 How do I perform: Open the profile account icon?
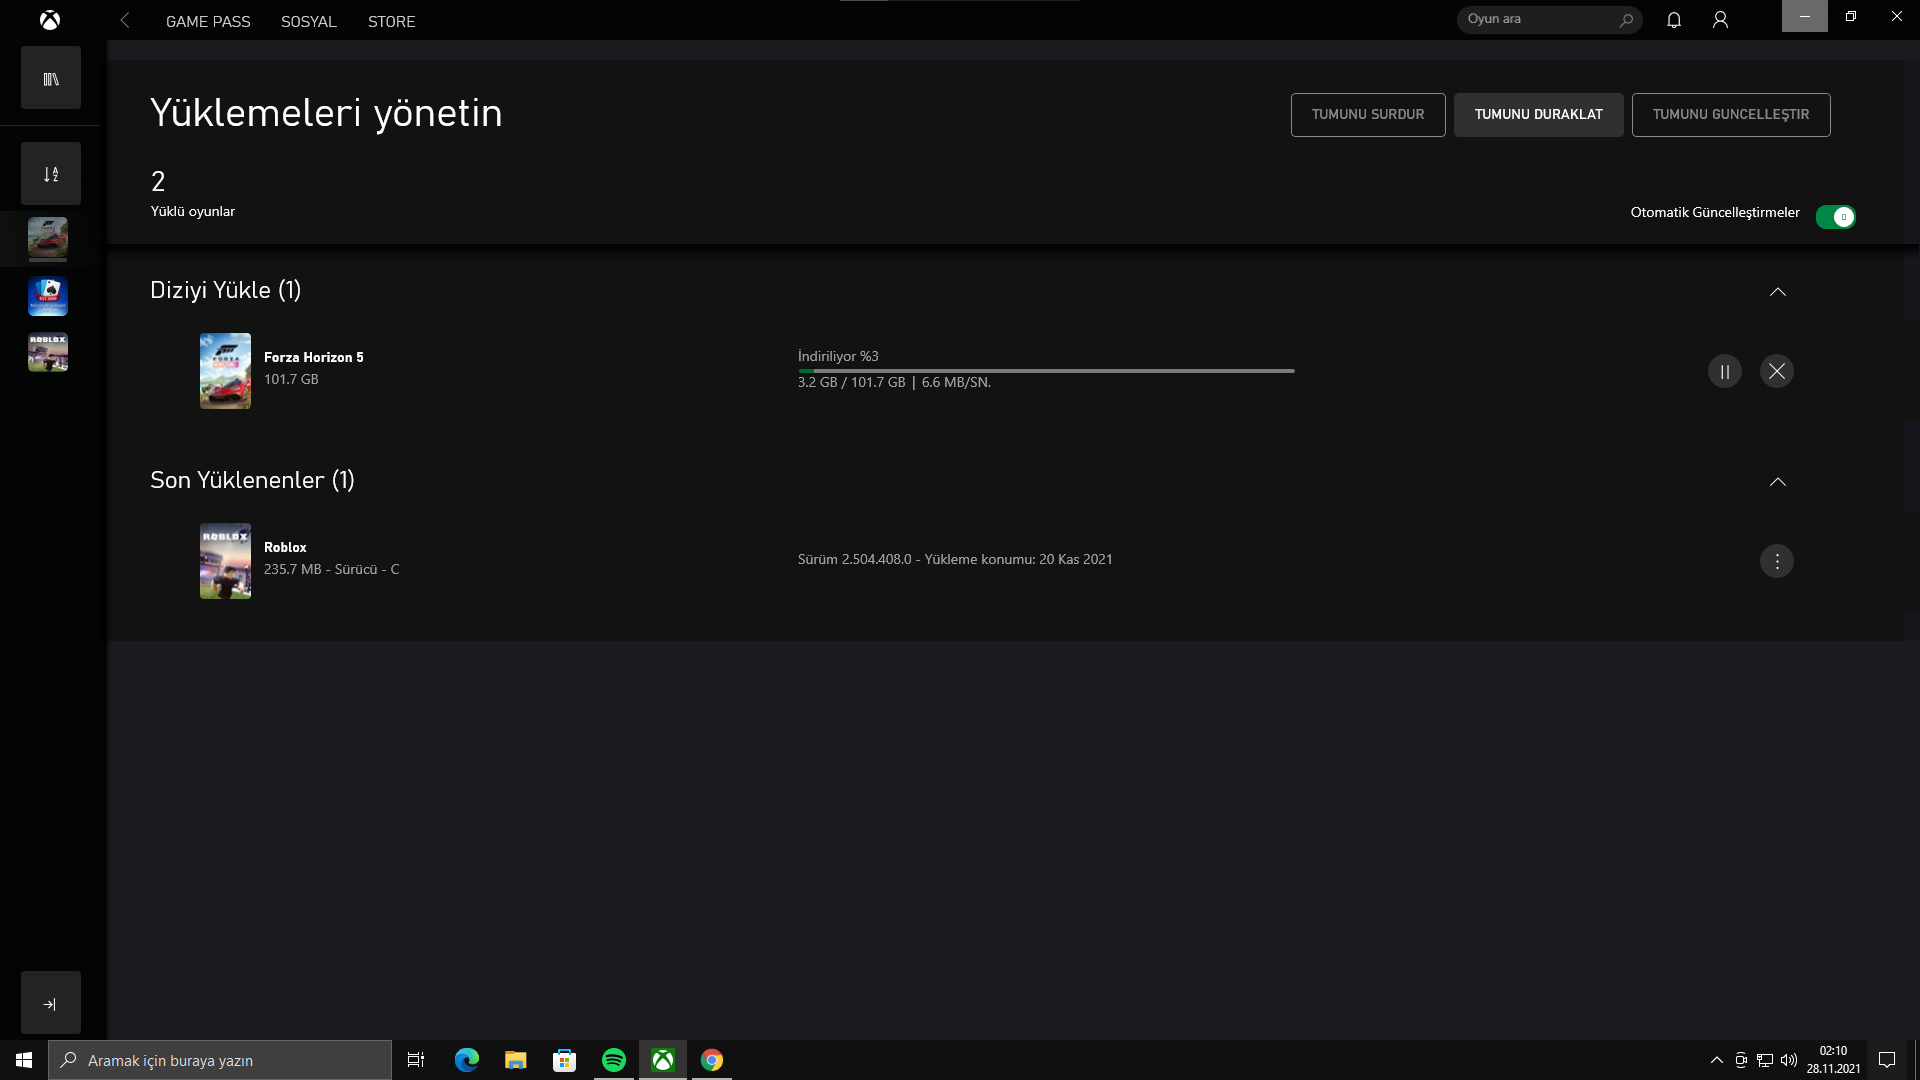(x=1720, y=20)
